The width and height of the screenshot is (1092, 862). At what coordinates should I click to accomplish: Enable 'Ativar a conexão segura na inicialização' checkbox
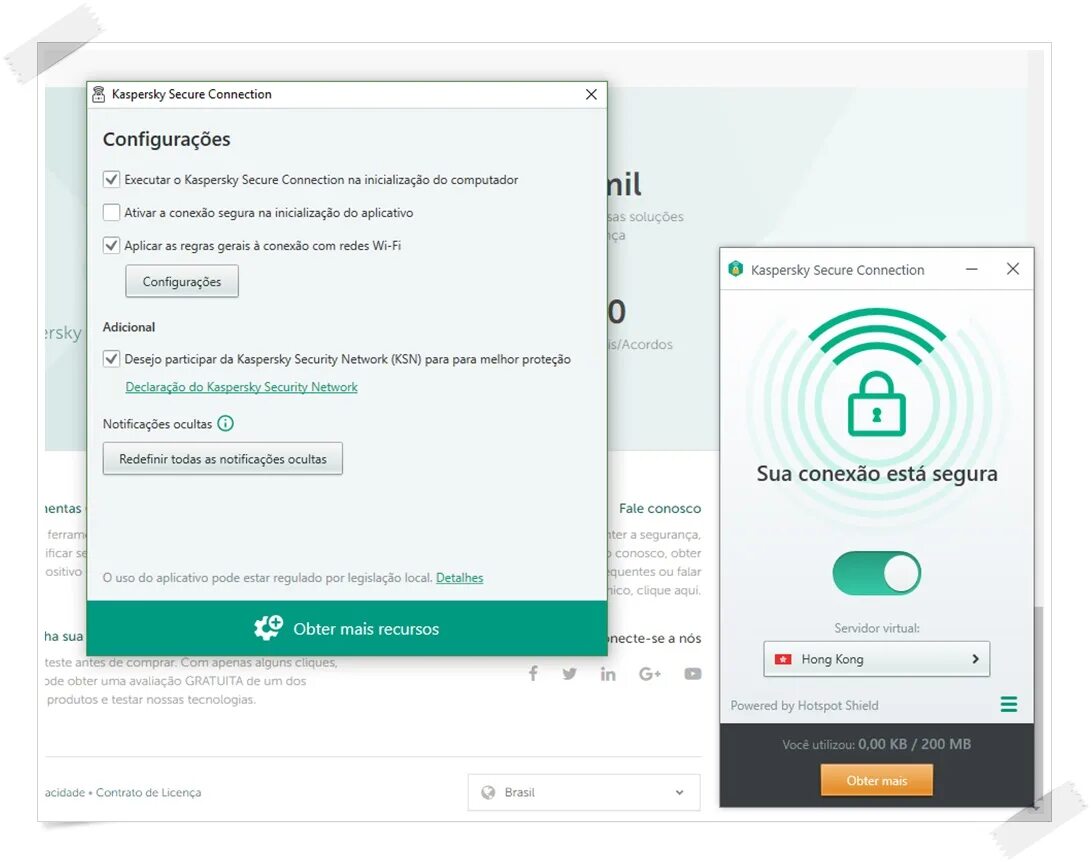pos(111,212)
